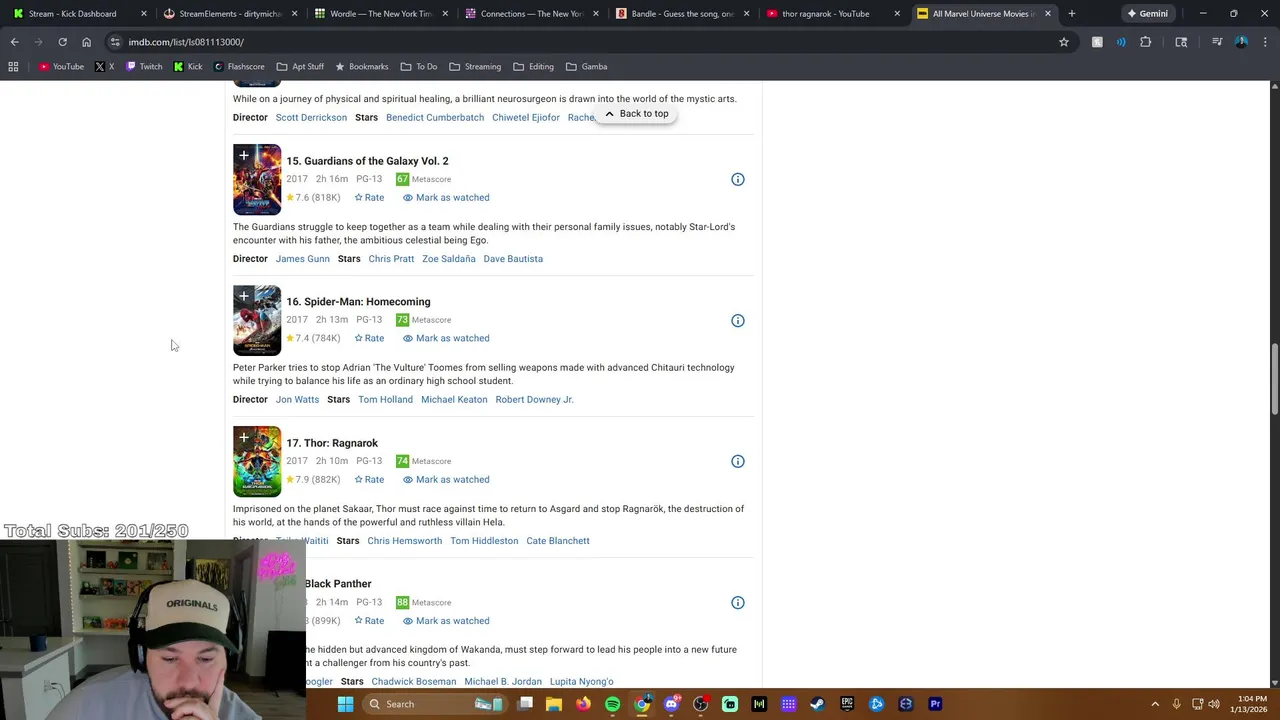1280x720 pixels.
Task: Switch to thor ragnarok YouTube tab
Action: tap(833, 14)
